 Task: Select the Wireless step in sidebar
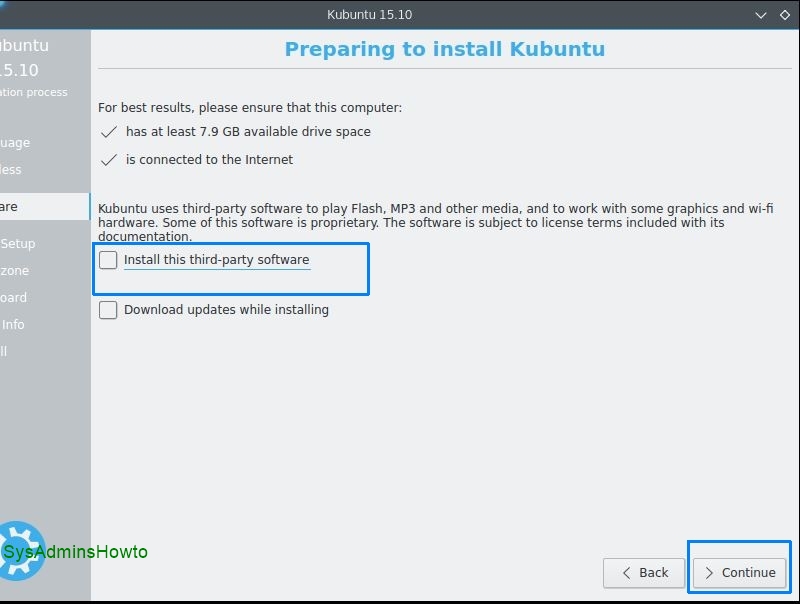[11, 170]
